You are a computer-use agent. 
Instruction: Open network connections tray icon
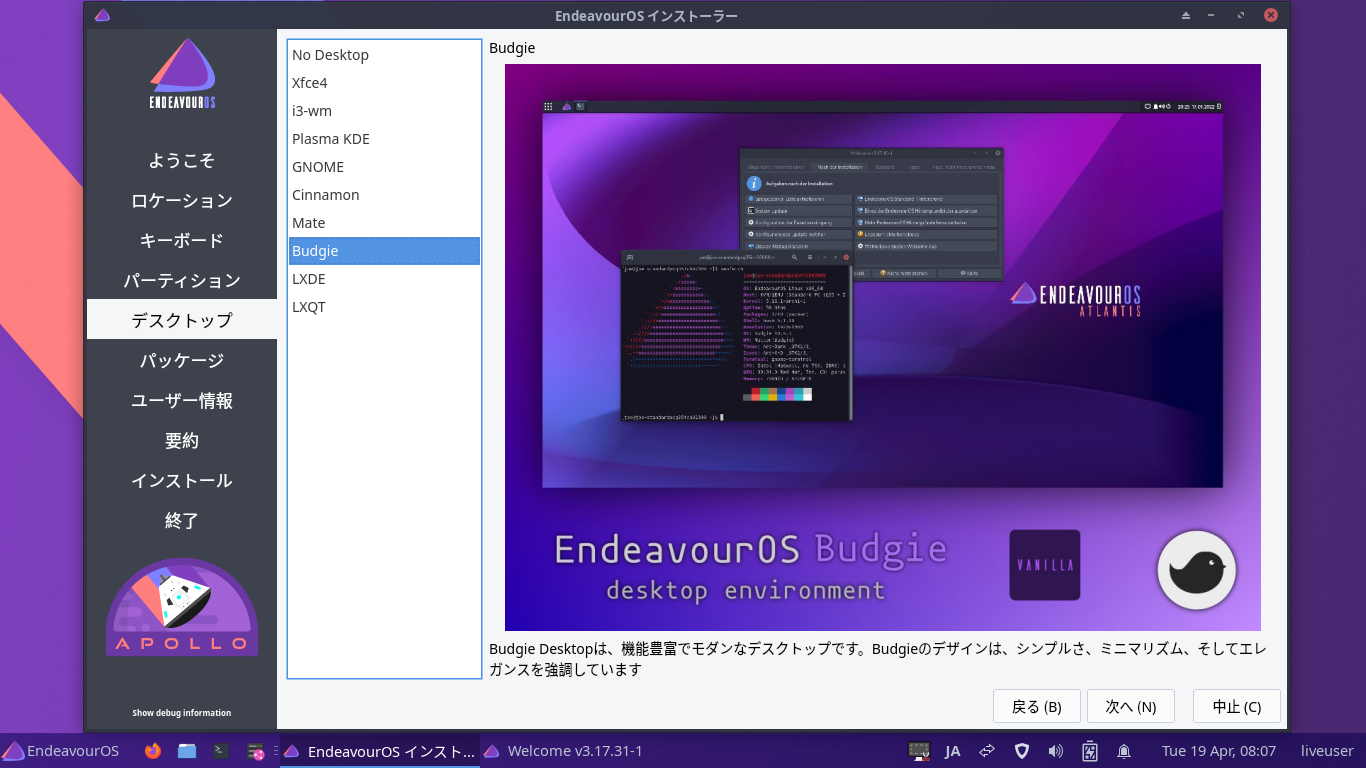(987, 751)
